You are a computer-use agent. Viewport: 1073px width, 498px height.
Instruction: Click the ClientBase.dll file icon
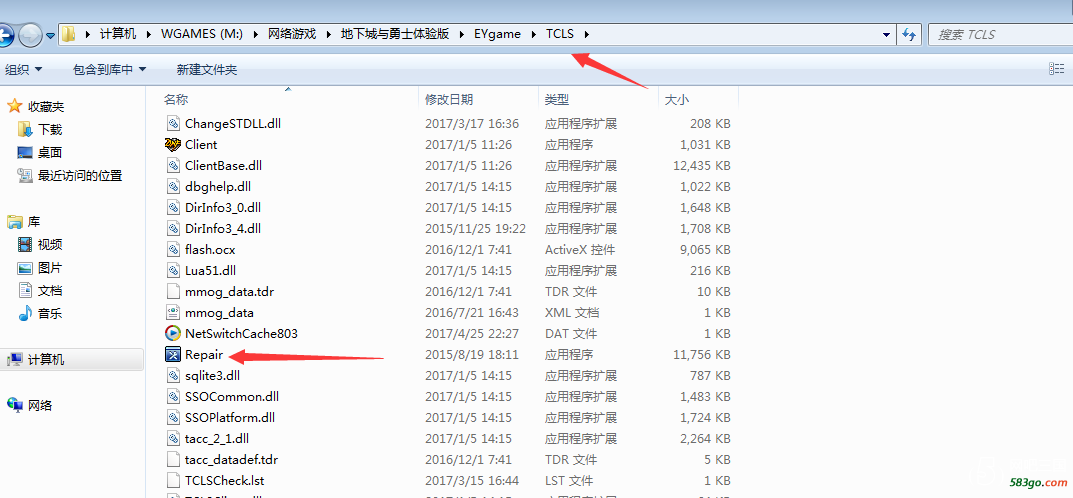(x=173, y=166)
